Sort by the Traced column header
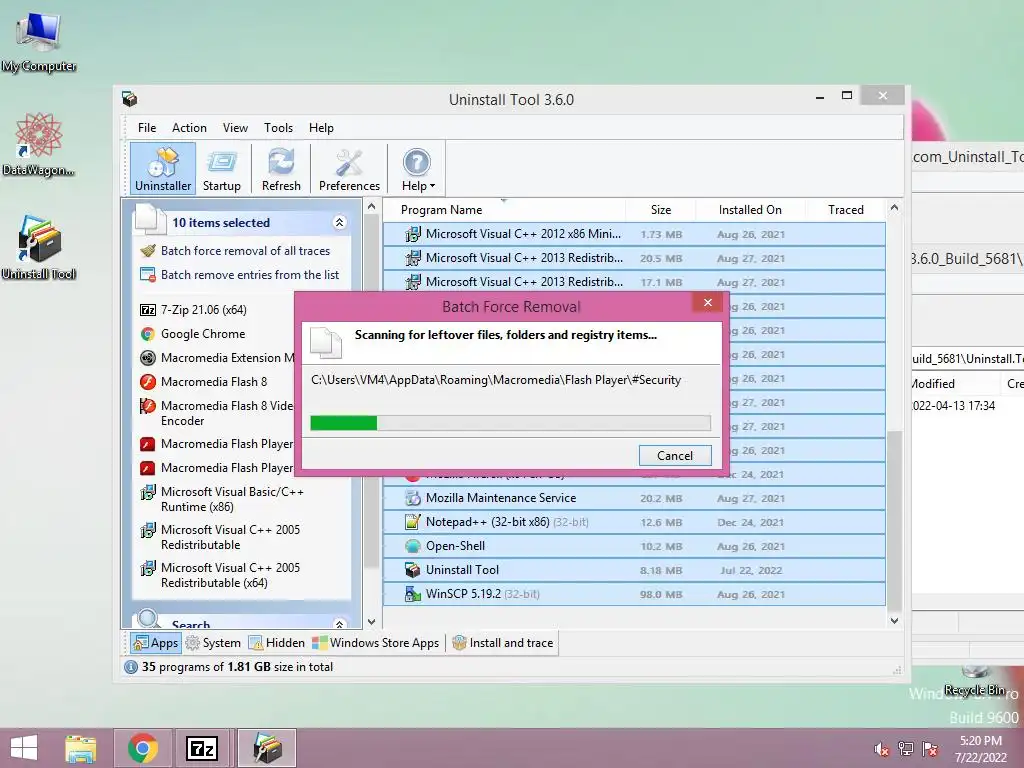The image size is (1024, 768). (846, 210)
